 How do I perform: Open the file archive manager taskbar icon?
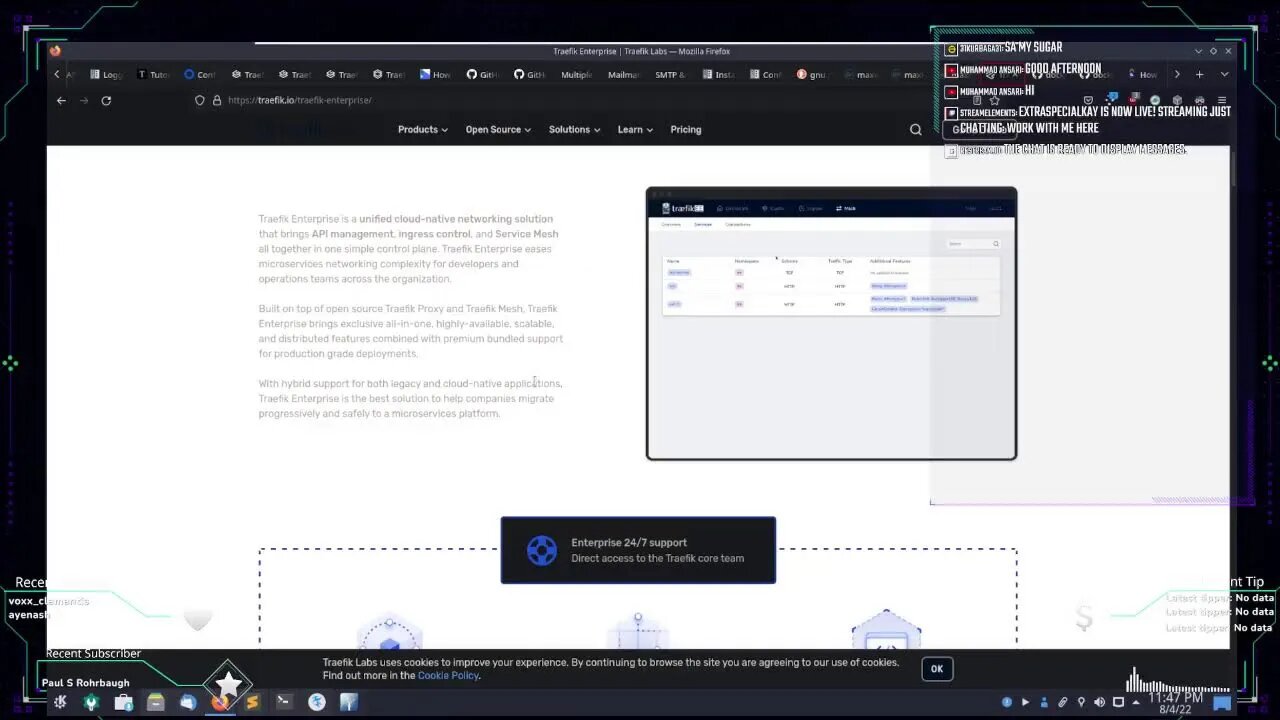(x=155, y=702)
